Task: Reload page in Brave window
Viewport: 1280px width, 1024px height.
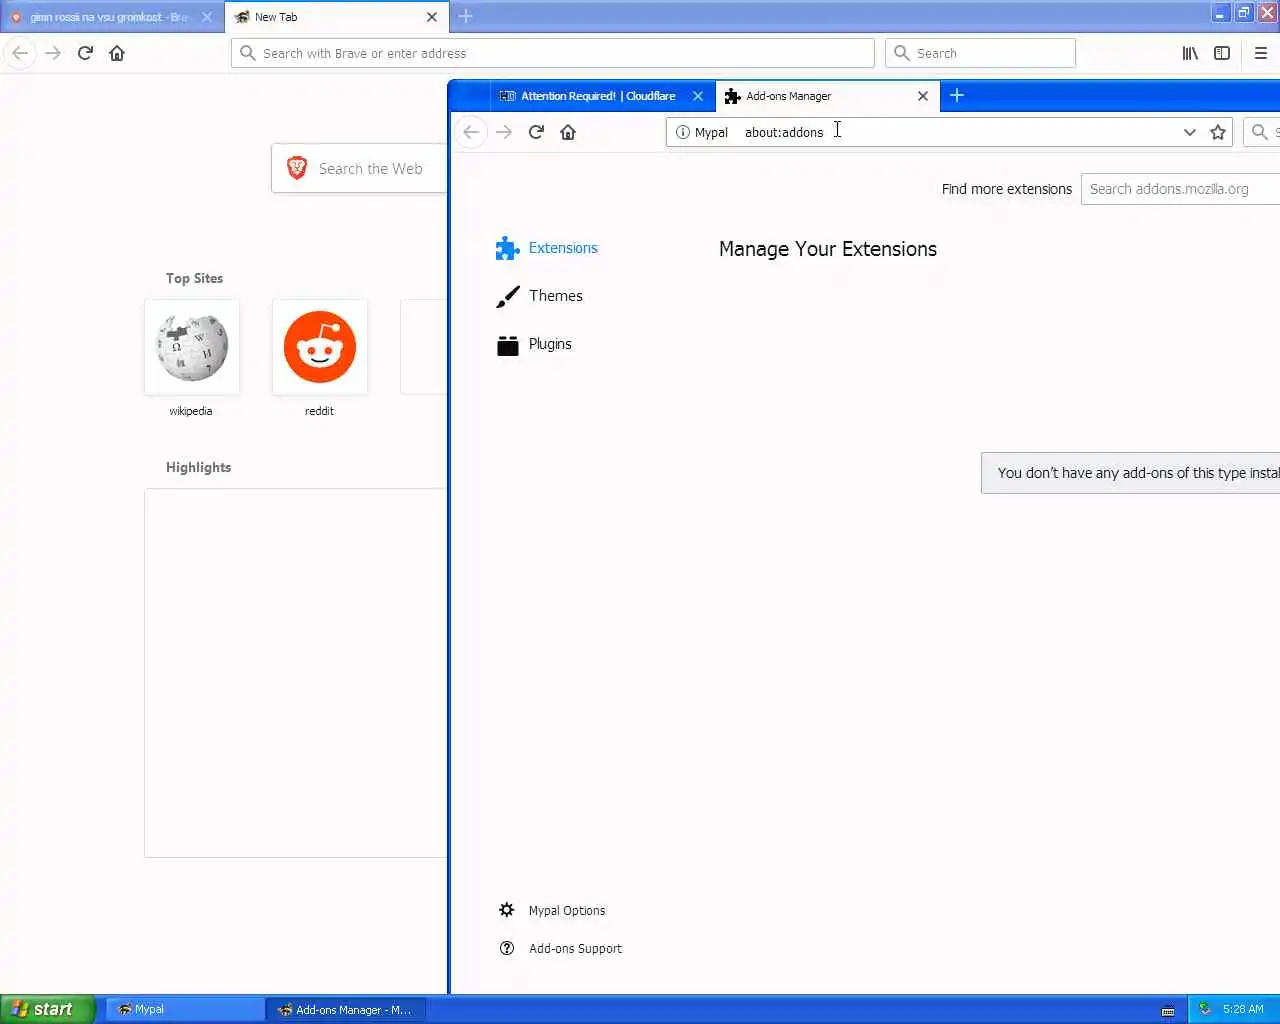Action: tap(85, 53)
